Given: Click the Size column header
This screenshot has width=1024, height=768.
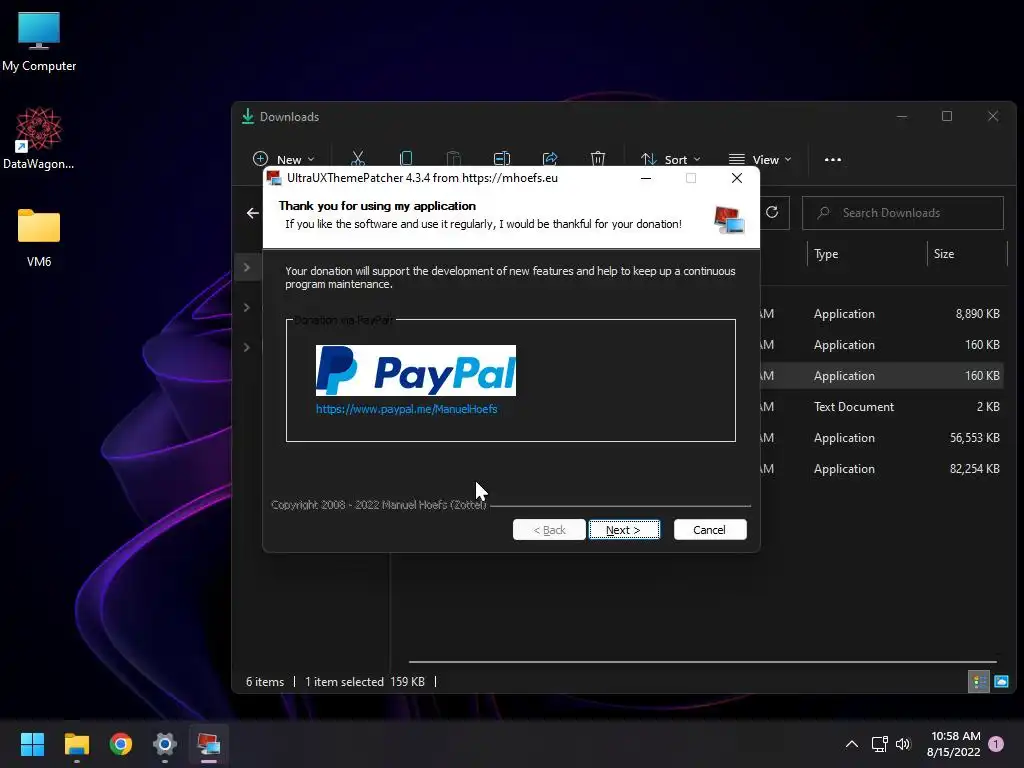Looking at the screenshot, I should coord(944,254).
